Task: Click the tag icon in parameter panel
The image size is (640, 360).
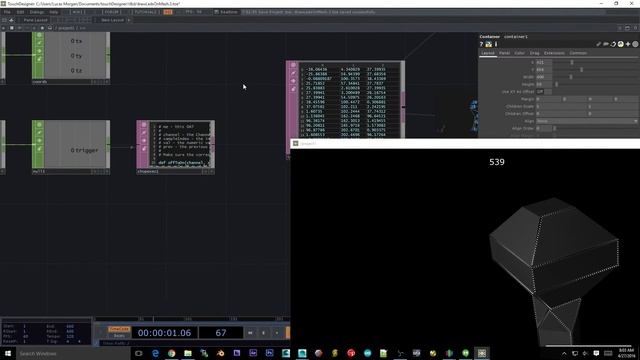Action: 606,44
